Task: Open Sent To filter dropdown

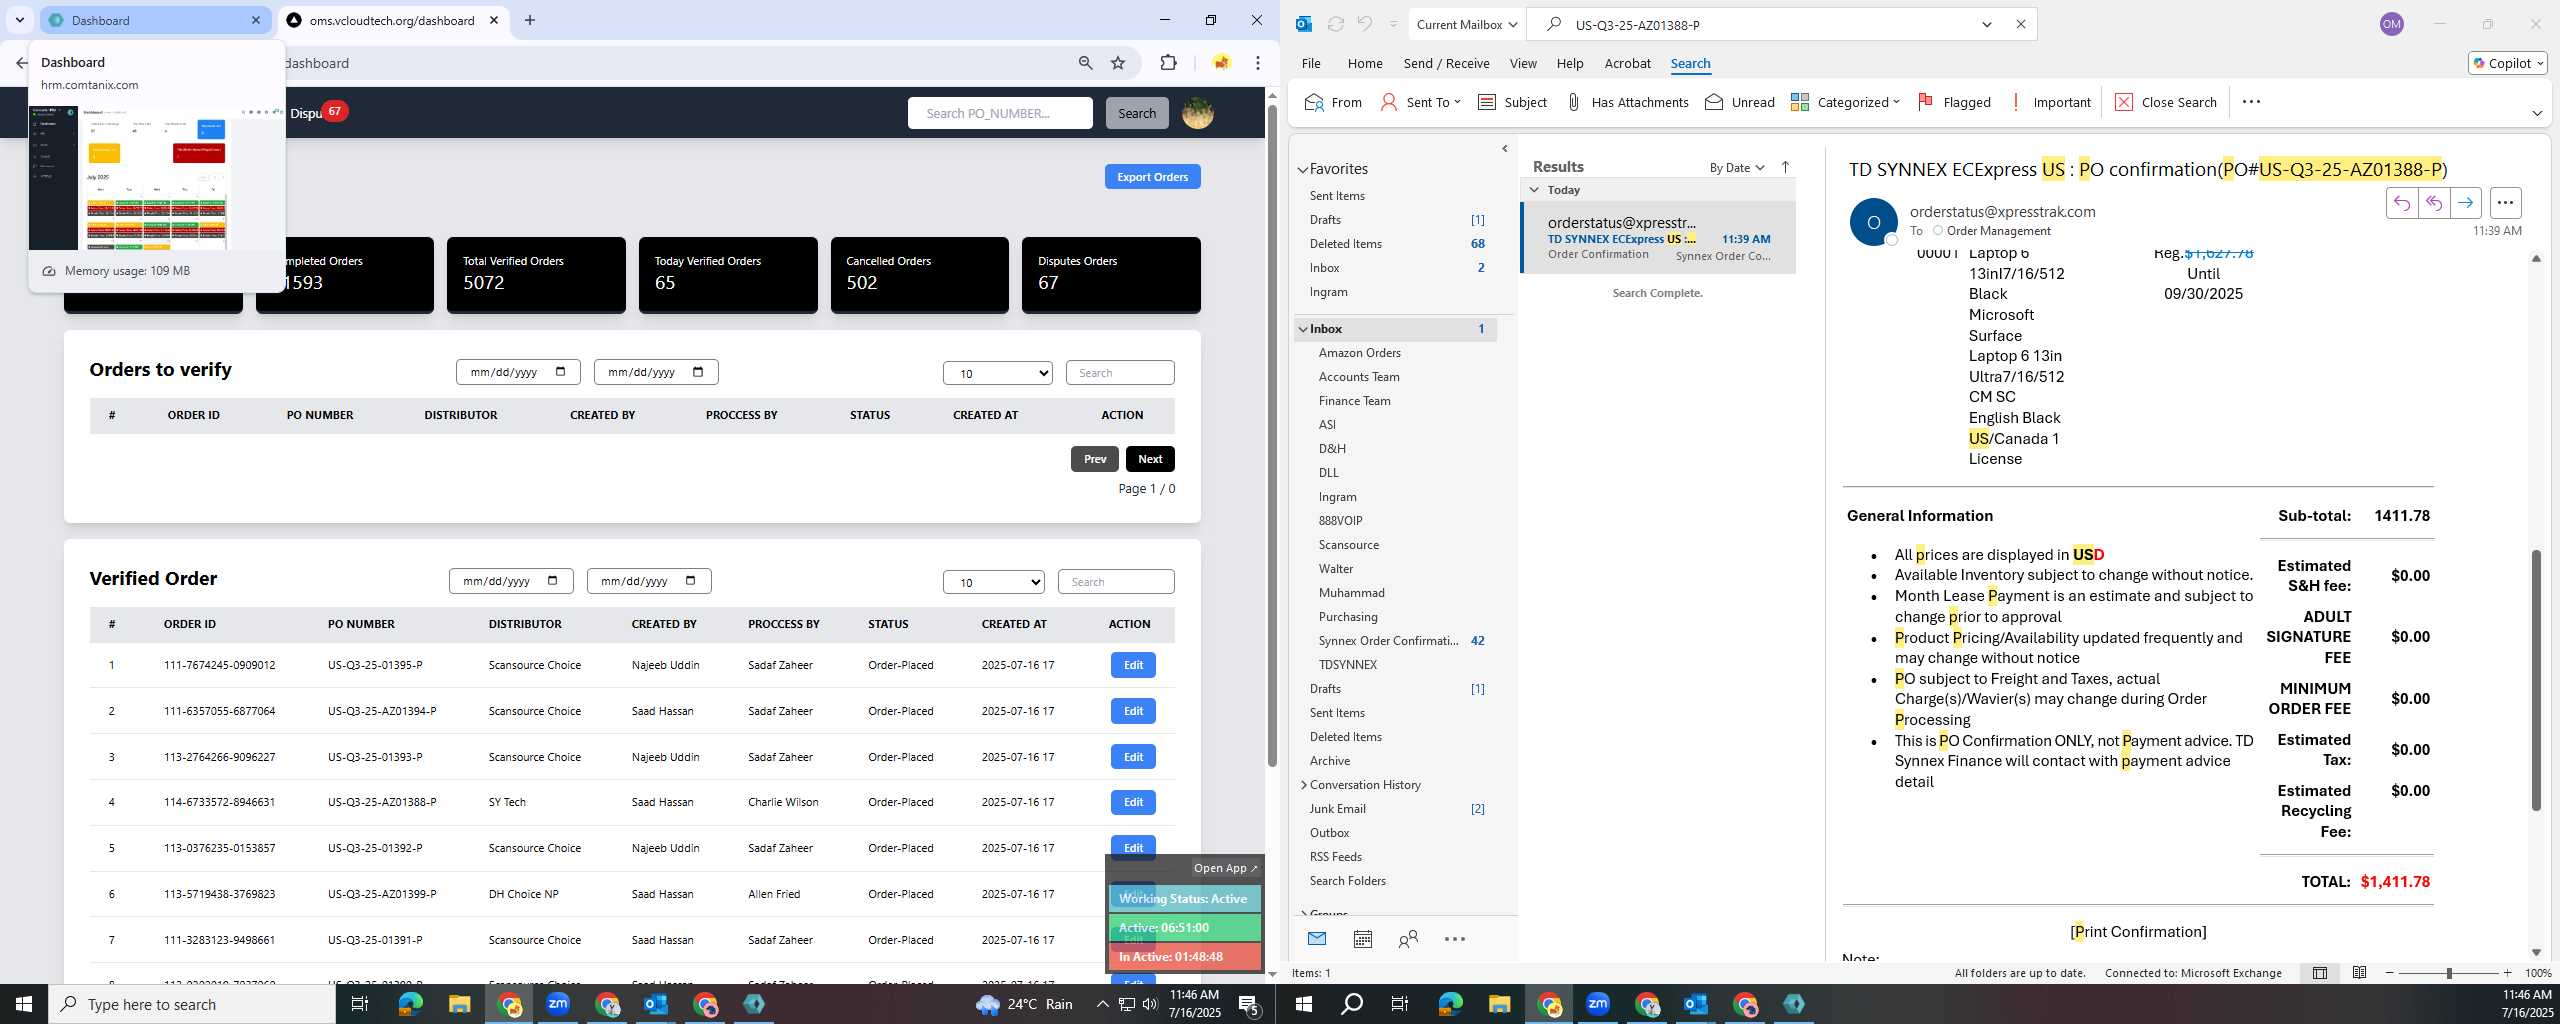Action: tap(1420, 102)
